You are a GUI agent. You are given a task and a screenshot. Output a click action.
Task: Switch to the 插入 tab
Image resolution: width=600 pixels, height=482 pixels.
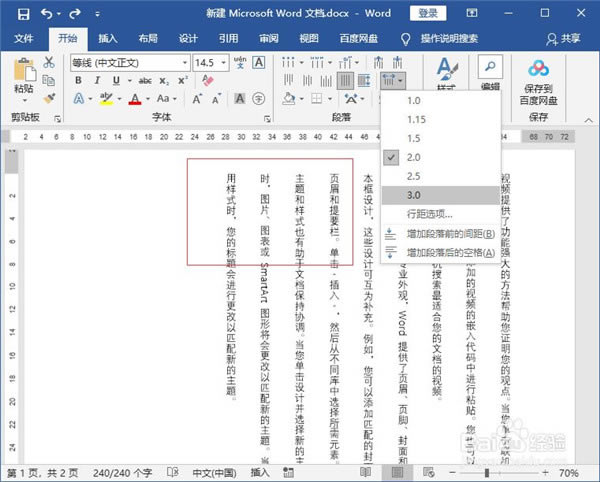tap(108, 38)
